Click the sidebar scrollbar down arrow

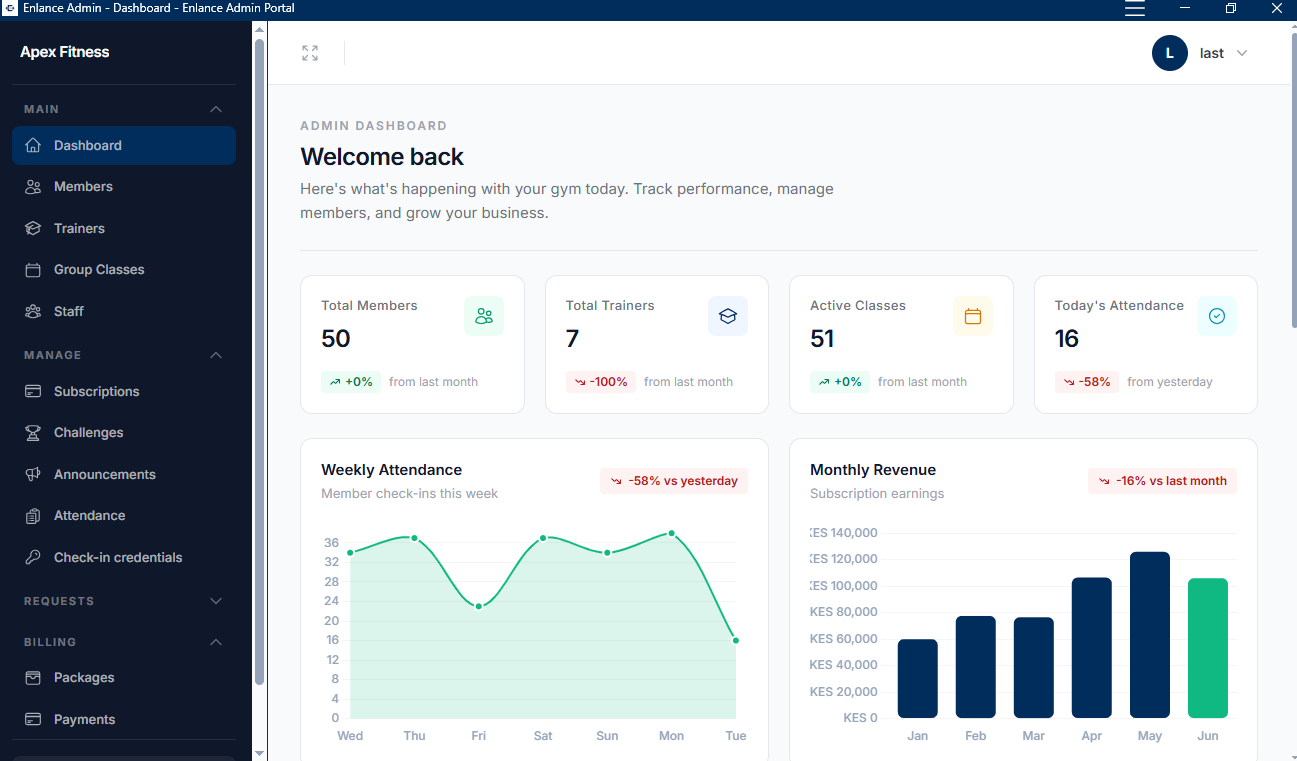[x=260, y=753]
